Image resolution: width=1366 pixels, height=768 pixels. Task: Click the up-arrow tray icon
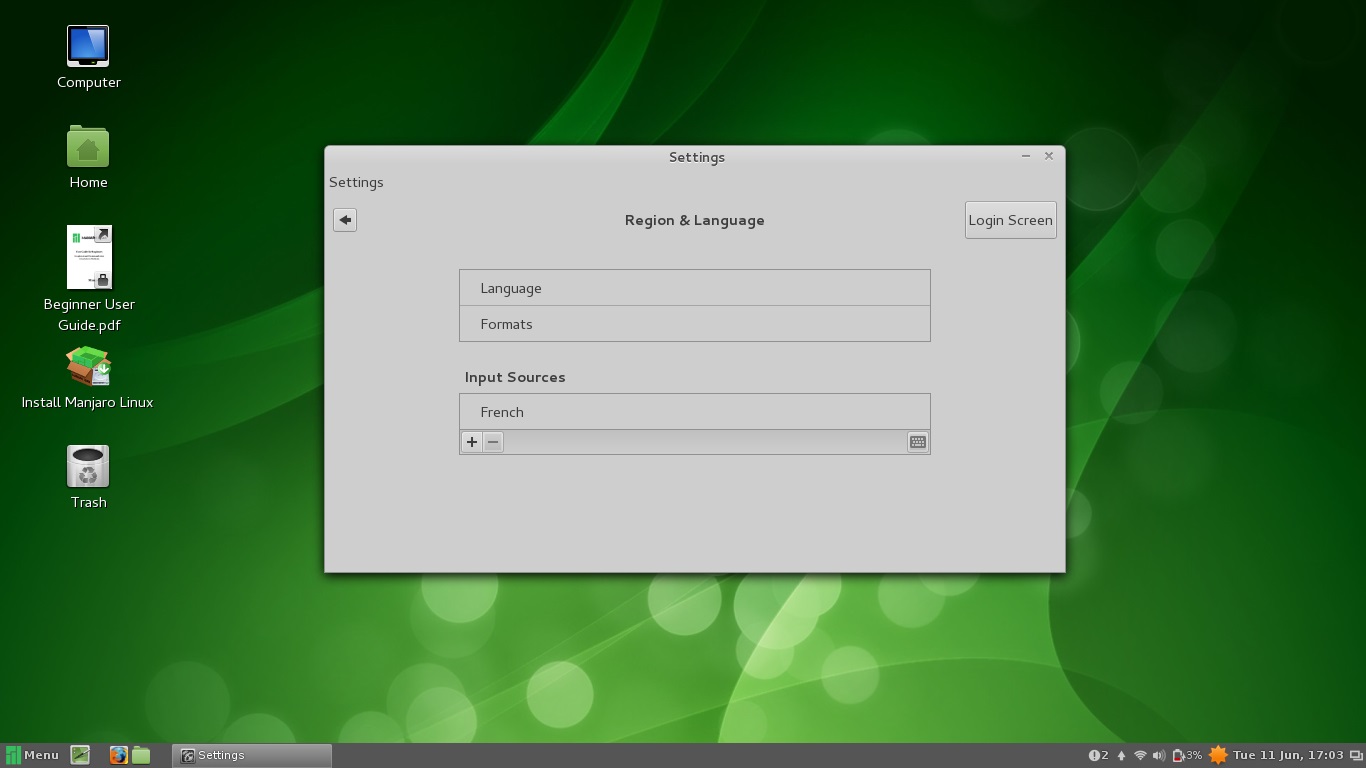coord(1121,755)
